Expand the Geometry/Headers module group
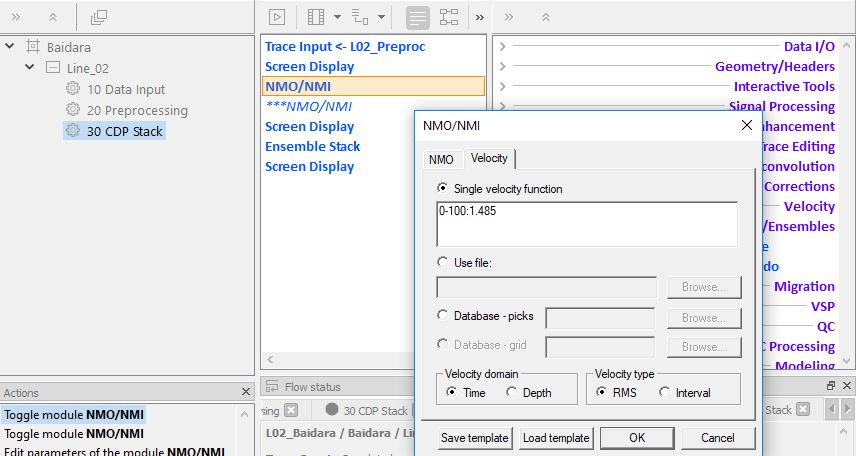The width and height of the screenshot is (857, 456). (502, 66)
